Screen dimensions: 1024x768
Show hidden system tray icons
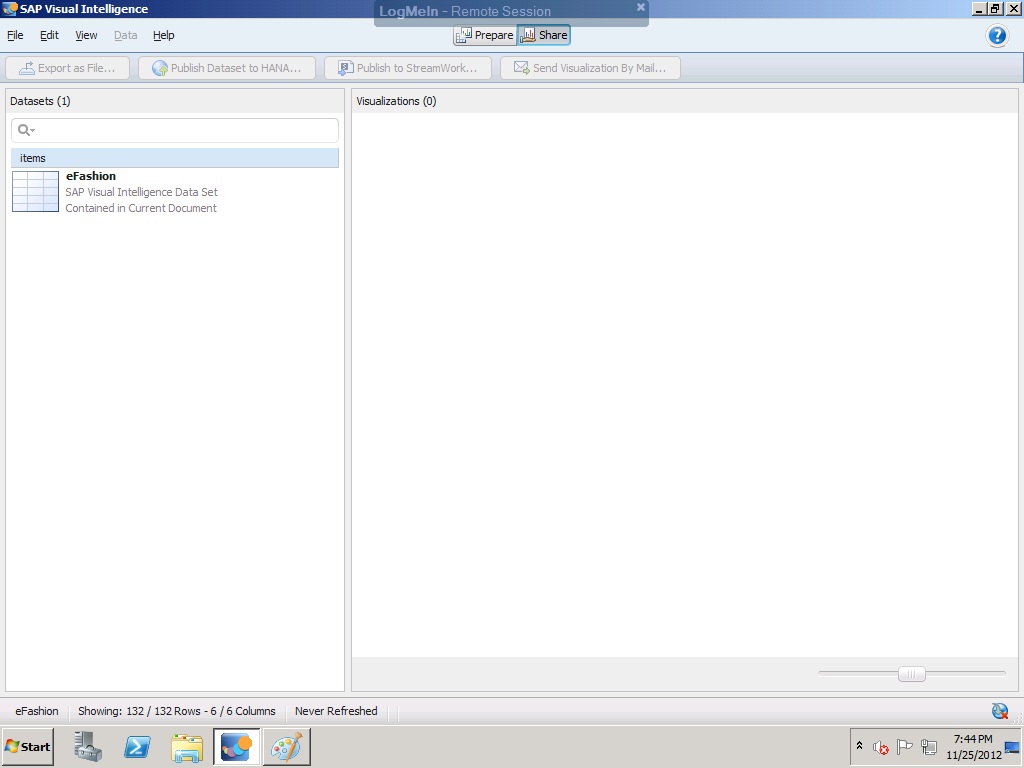coord(859,746)
